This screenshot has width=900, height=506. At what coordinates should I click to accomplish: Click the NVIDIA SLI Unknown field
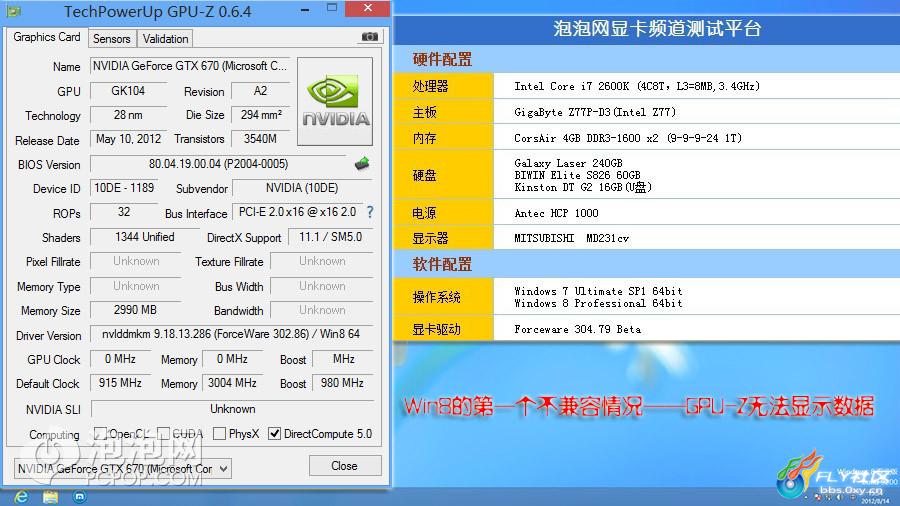pos(232,409)
